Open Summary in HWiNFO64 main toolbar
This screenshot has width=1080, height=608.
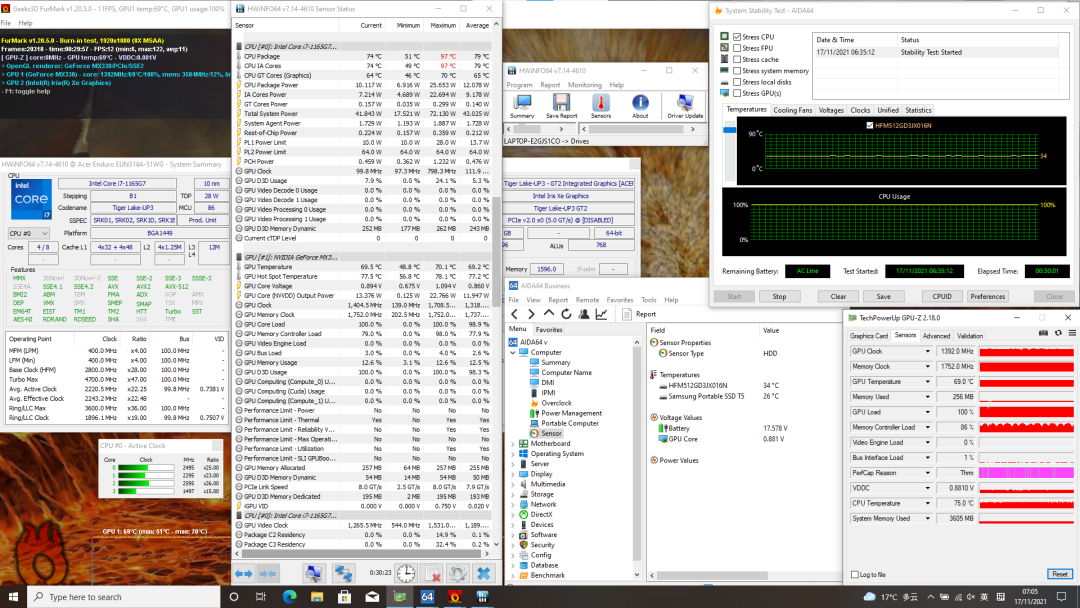522,106
